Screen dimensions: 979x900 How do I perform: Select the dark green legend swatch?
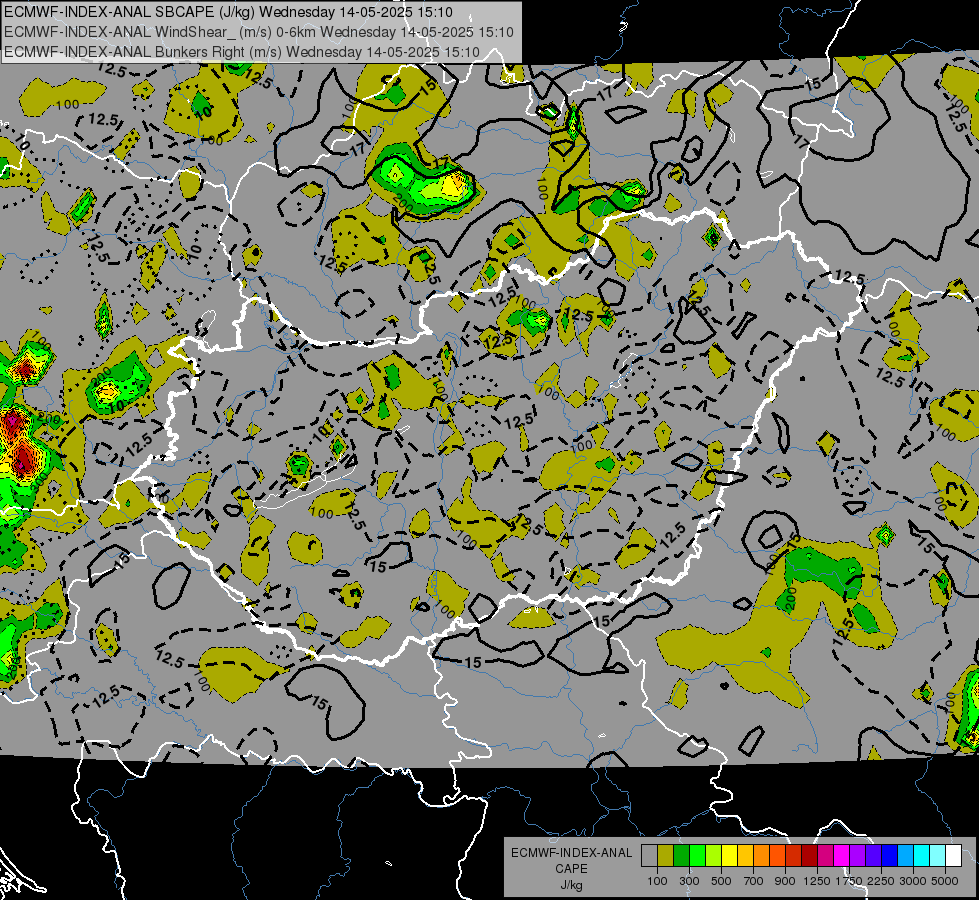click(681, 855)
